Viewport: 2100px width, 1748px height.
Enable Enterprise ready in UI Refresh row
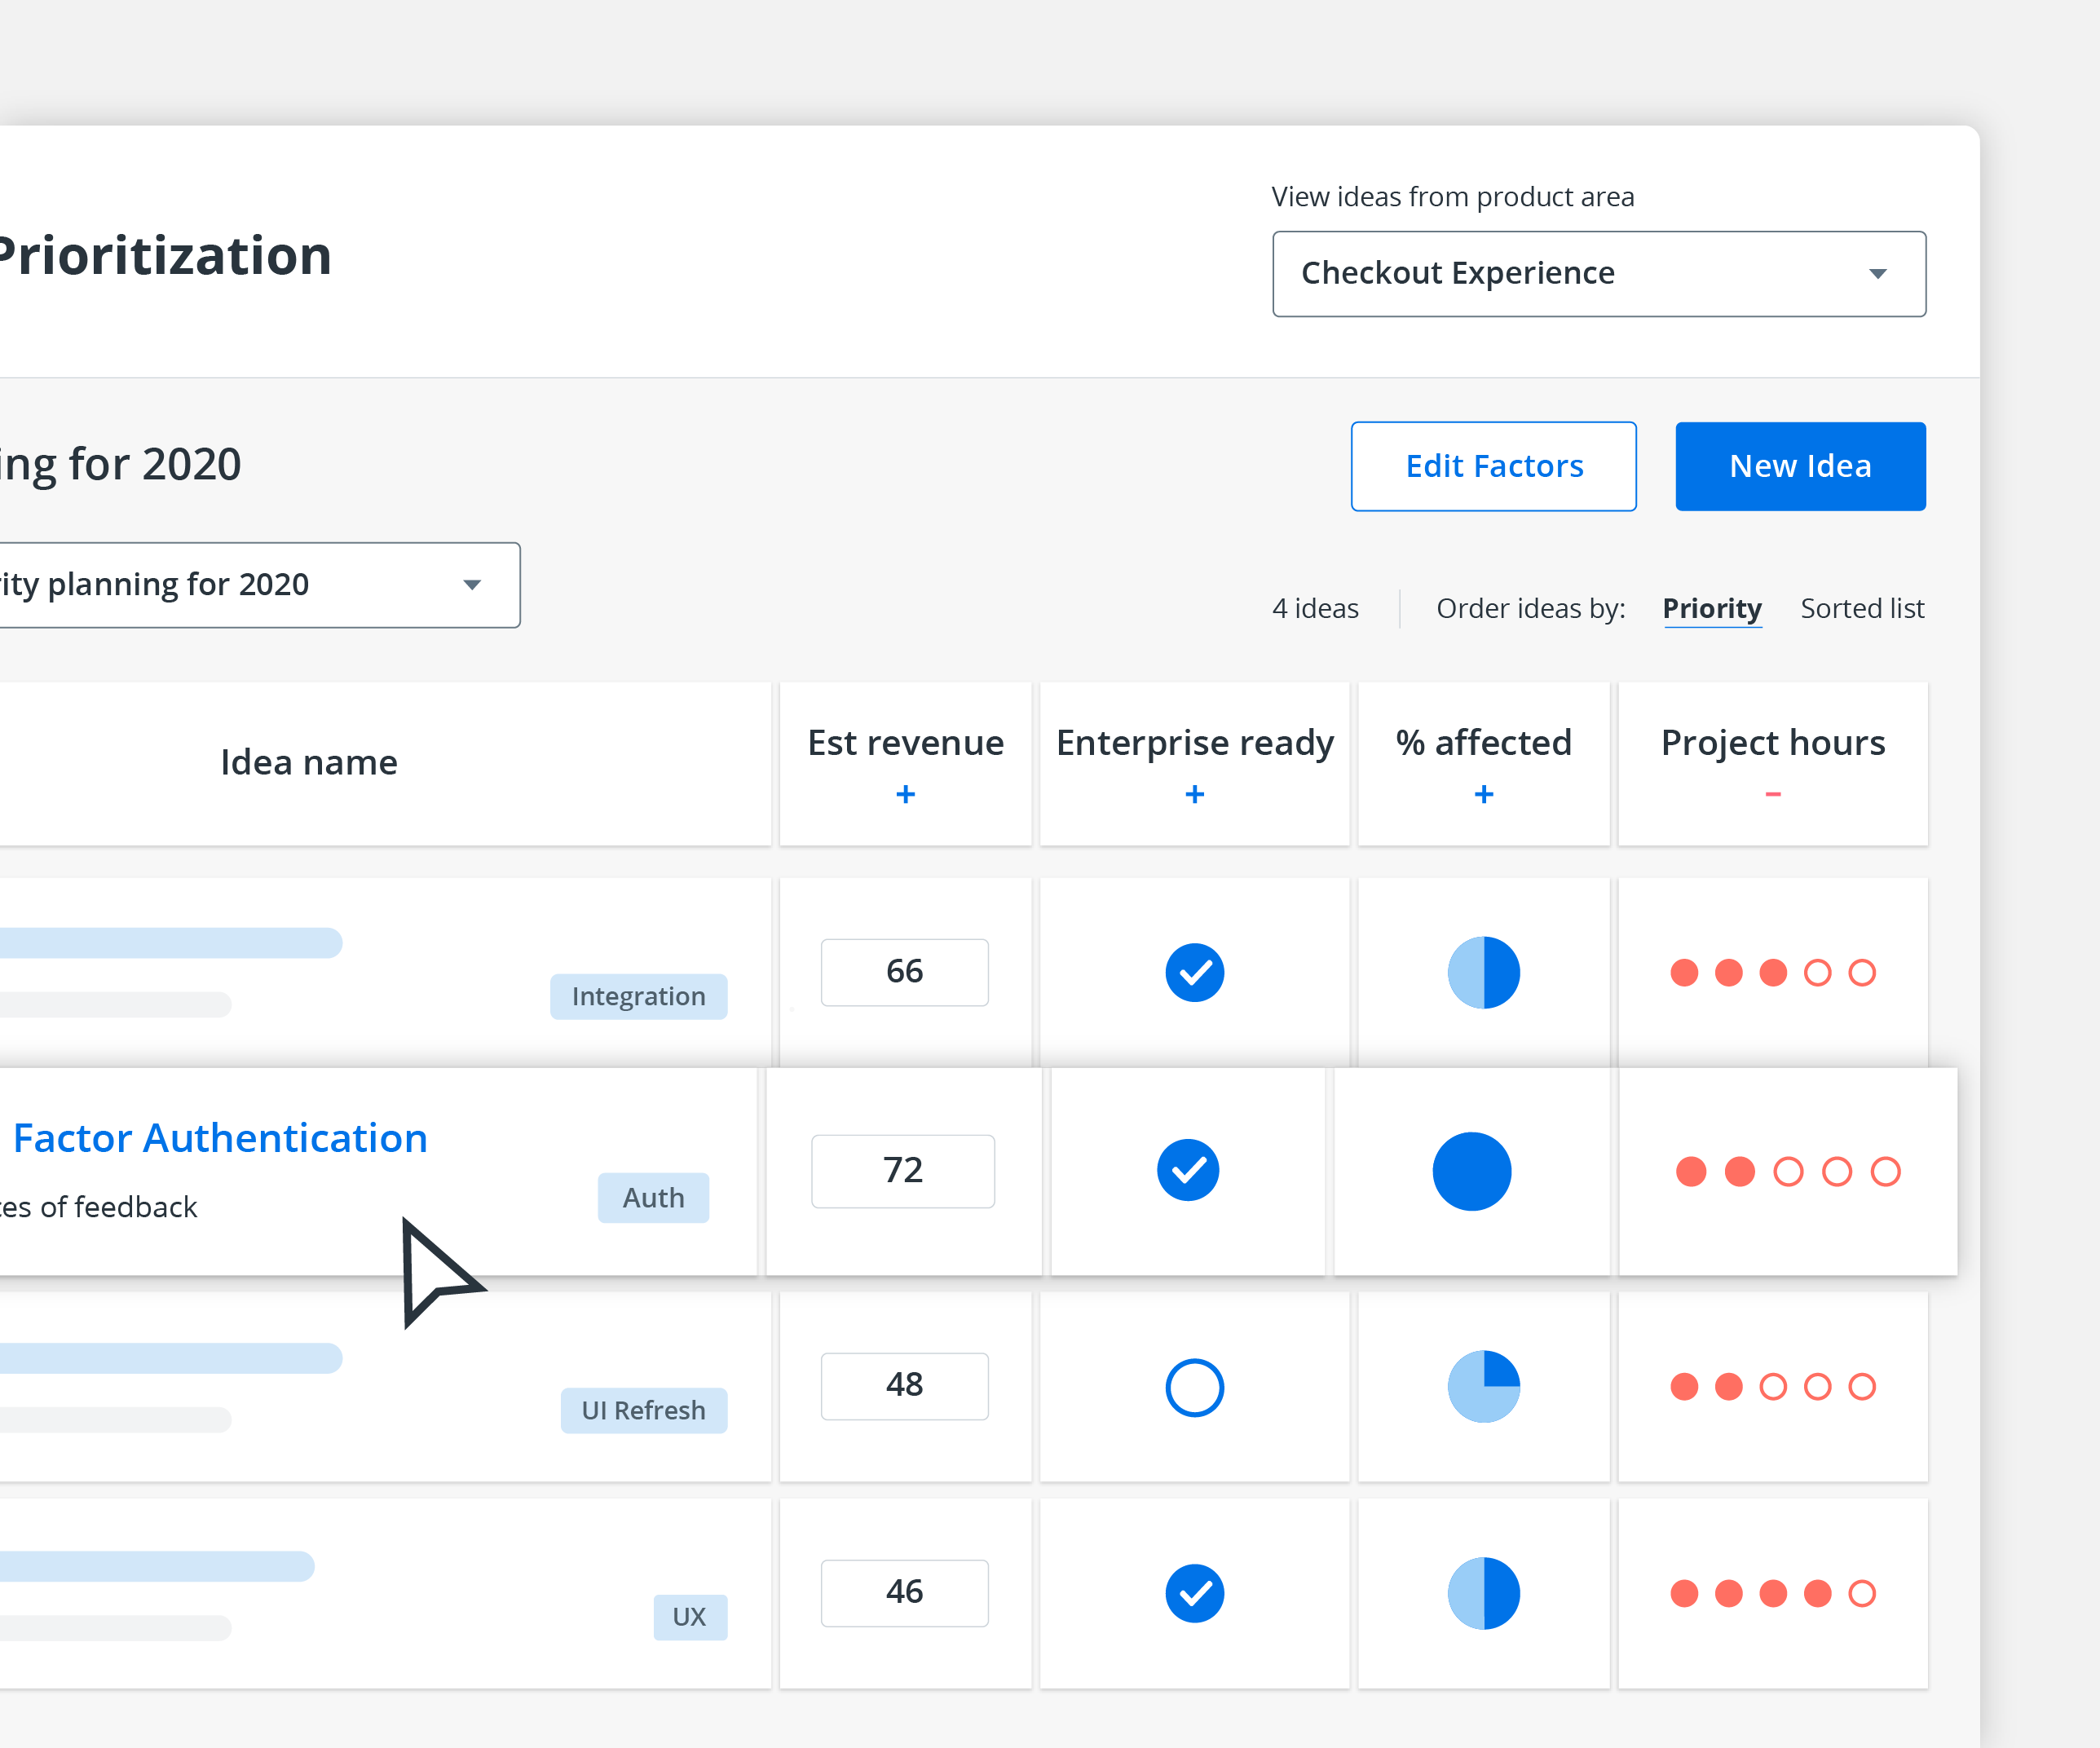[1194, 1387]
